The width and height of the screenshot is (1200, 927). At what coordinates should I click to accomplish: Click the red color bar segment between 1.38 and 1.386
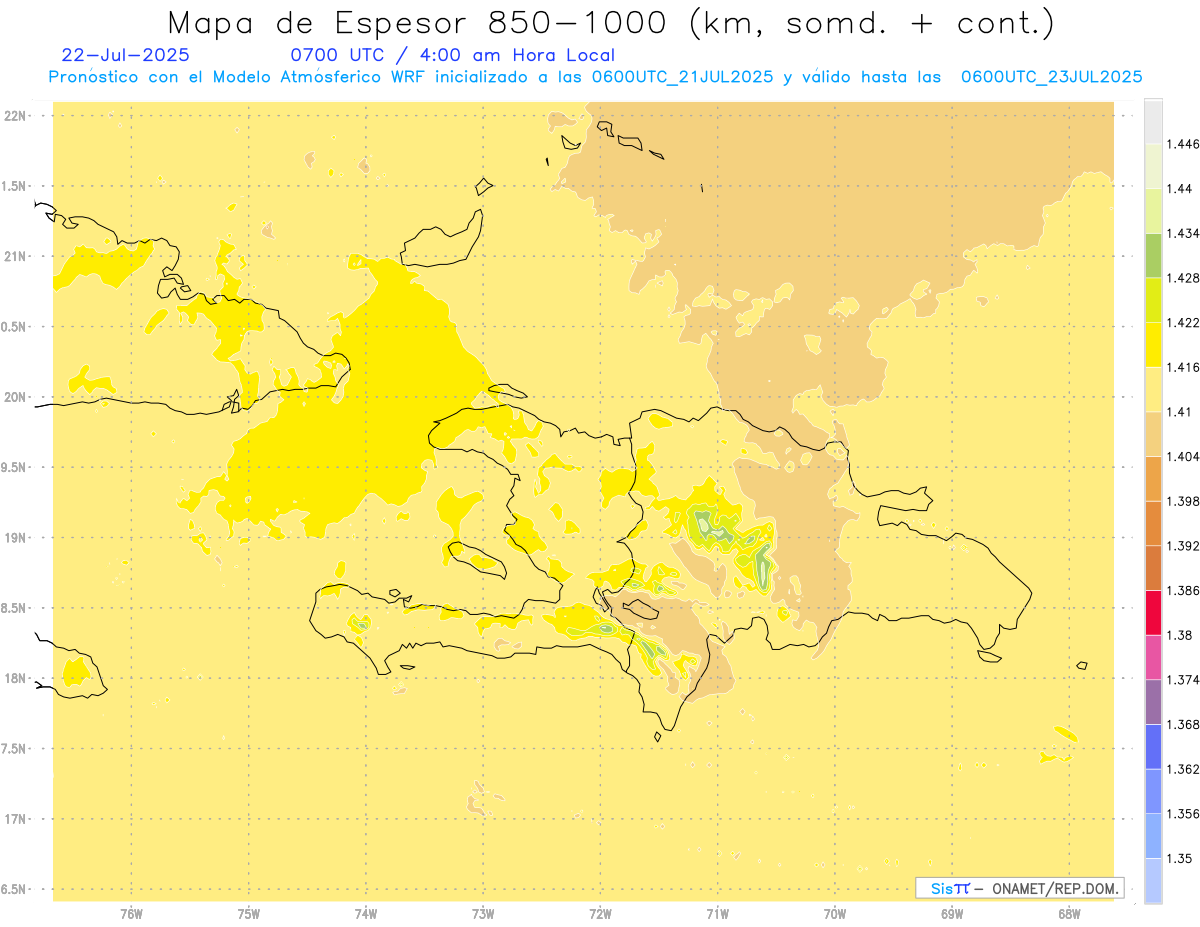tap(1153, 612)
